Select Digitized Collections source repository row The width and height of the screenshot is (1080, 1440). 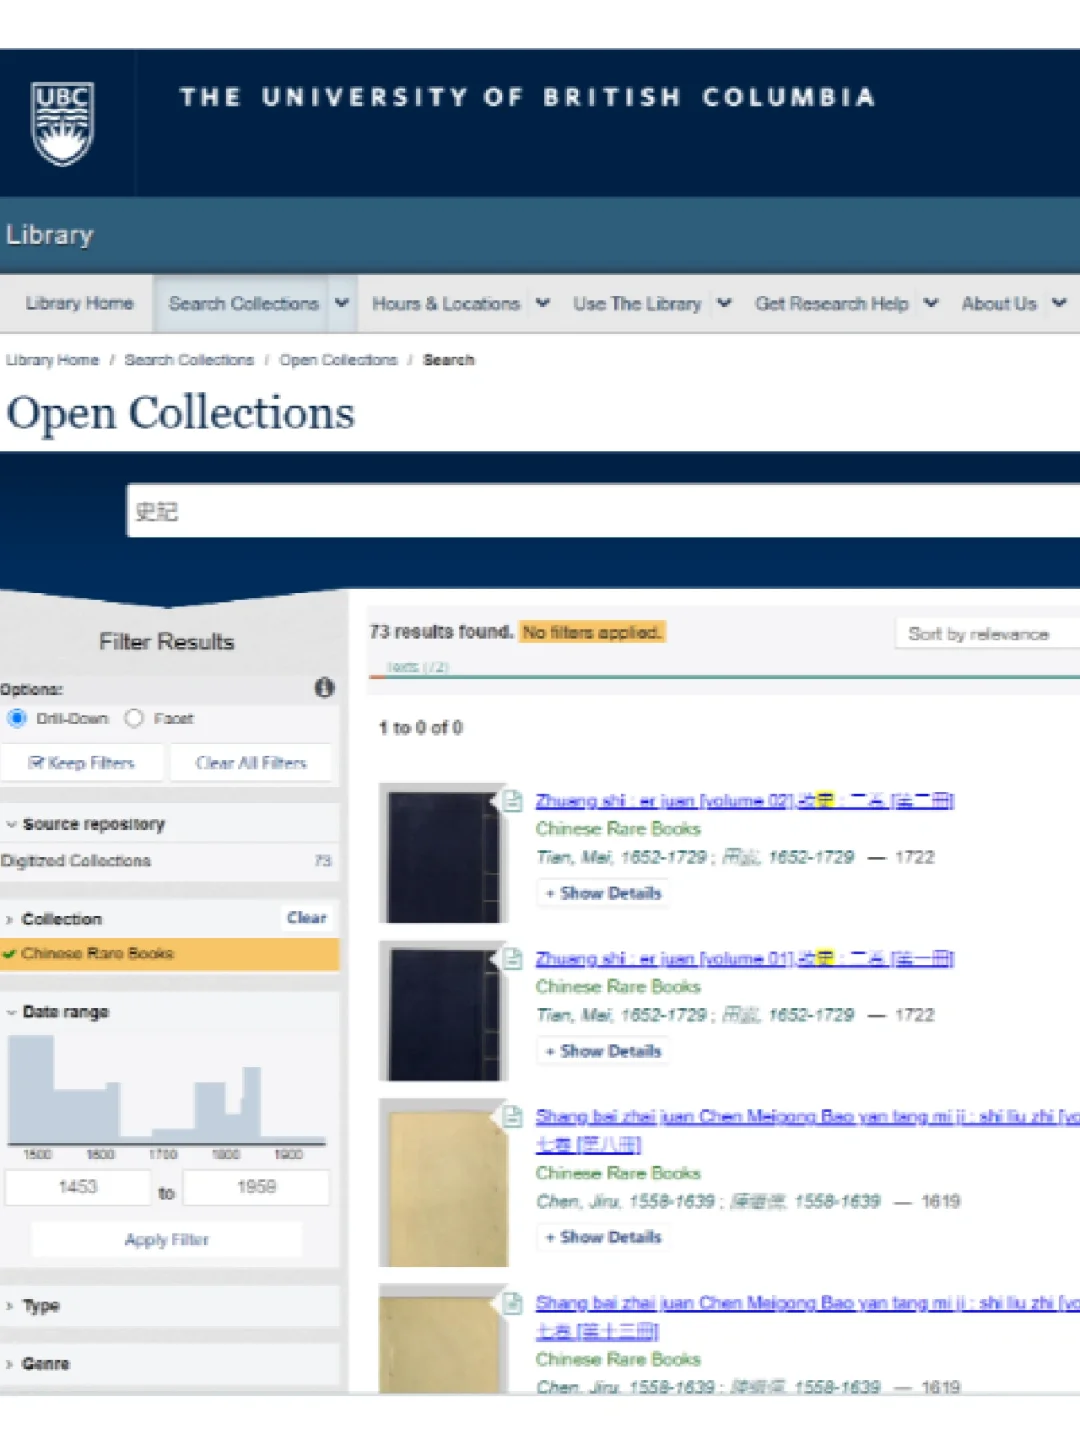[x=170, y=861]
